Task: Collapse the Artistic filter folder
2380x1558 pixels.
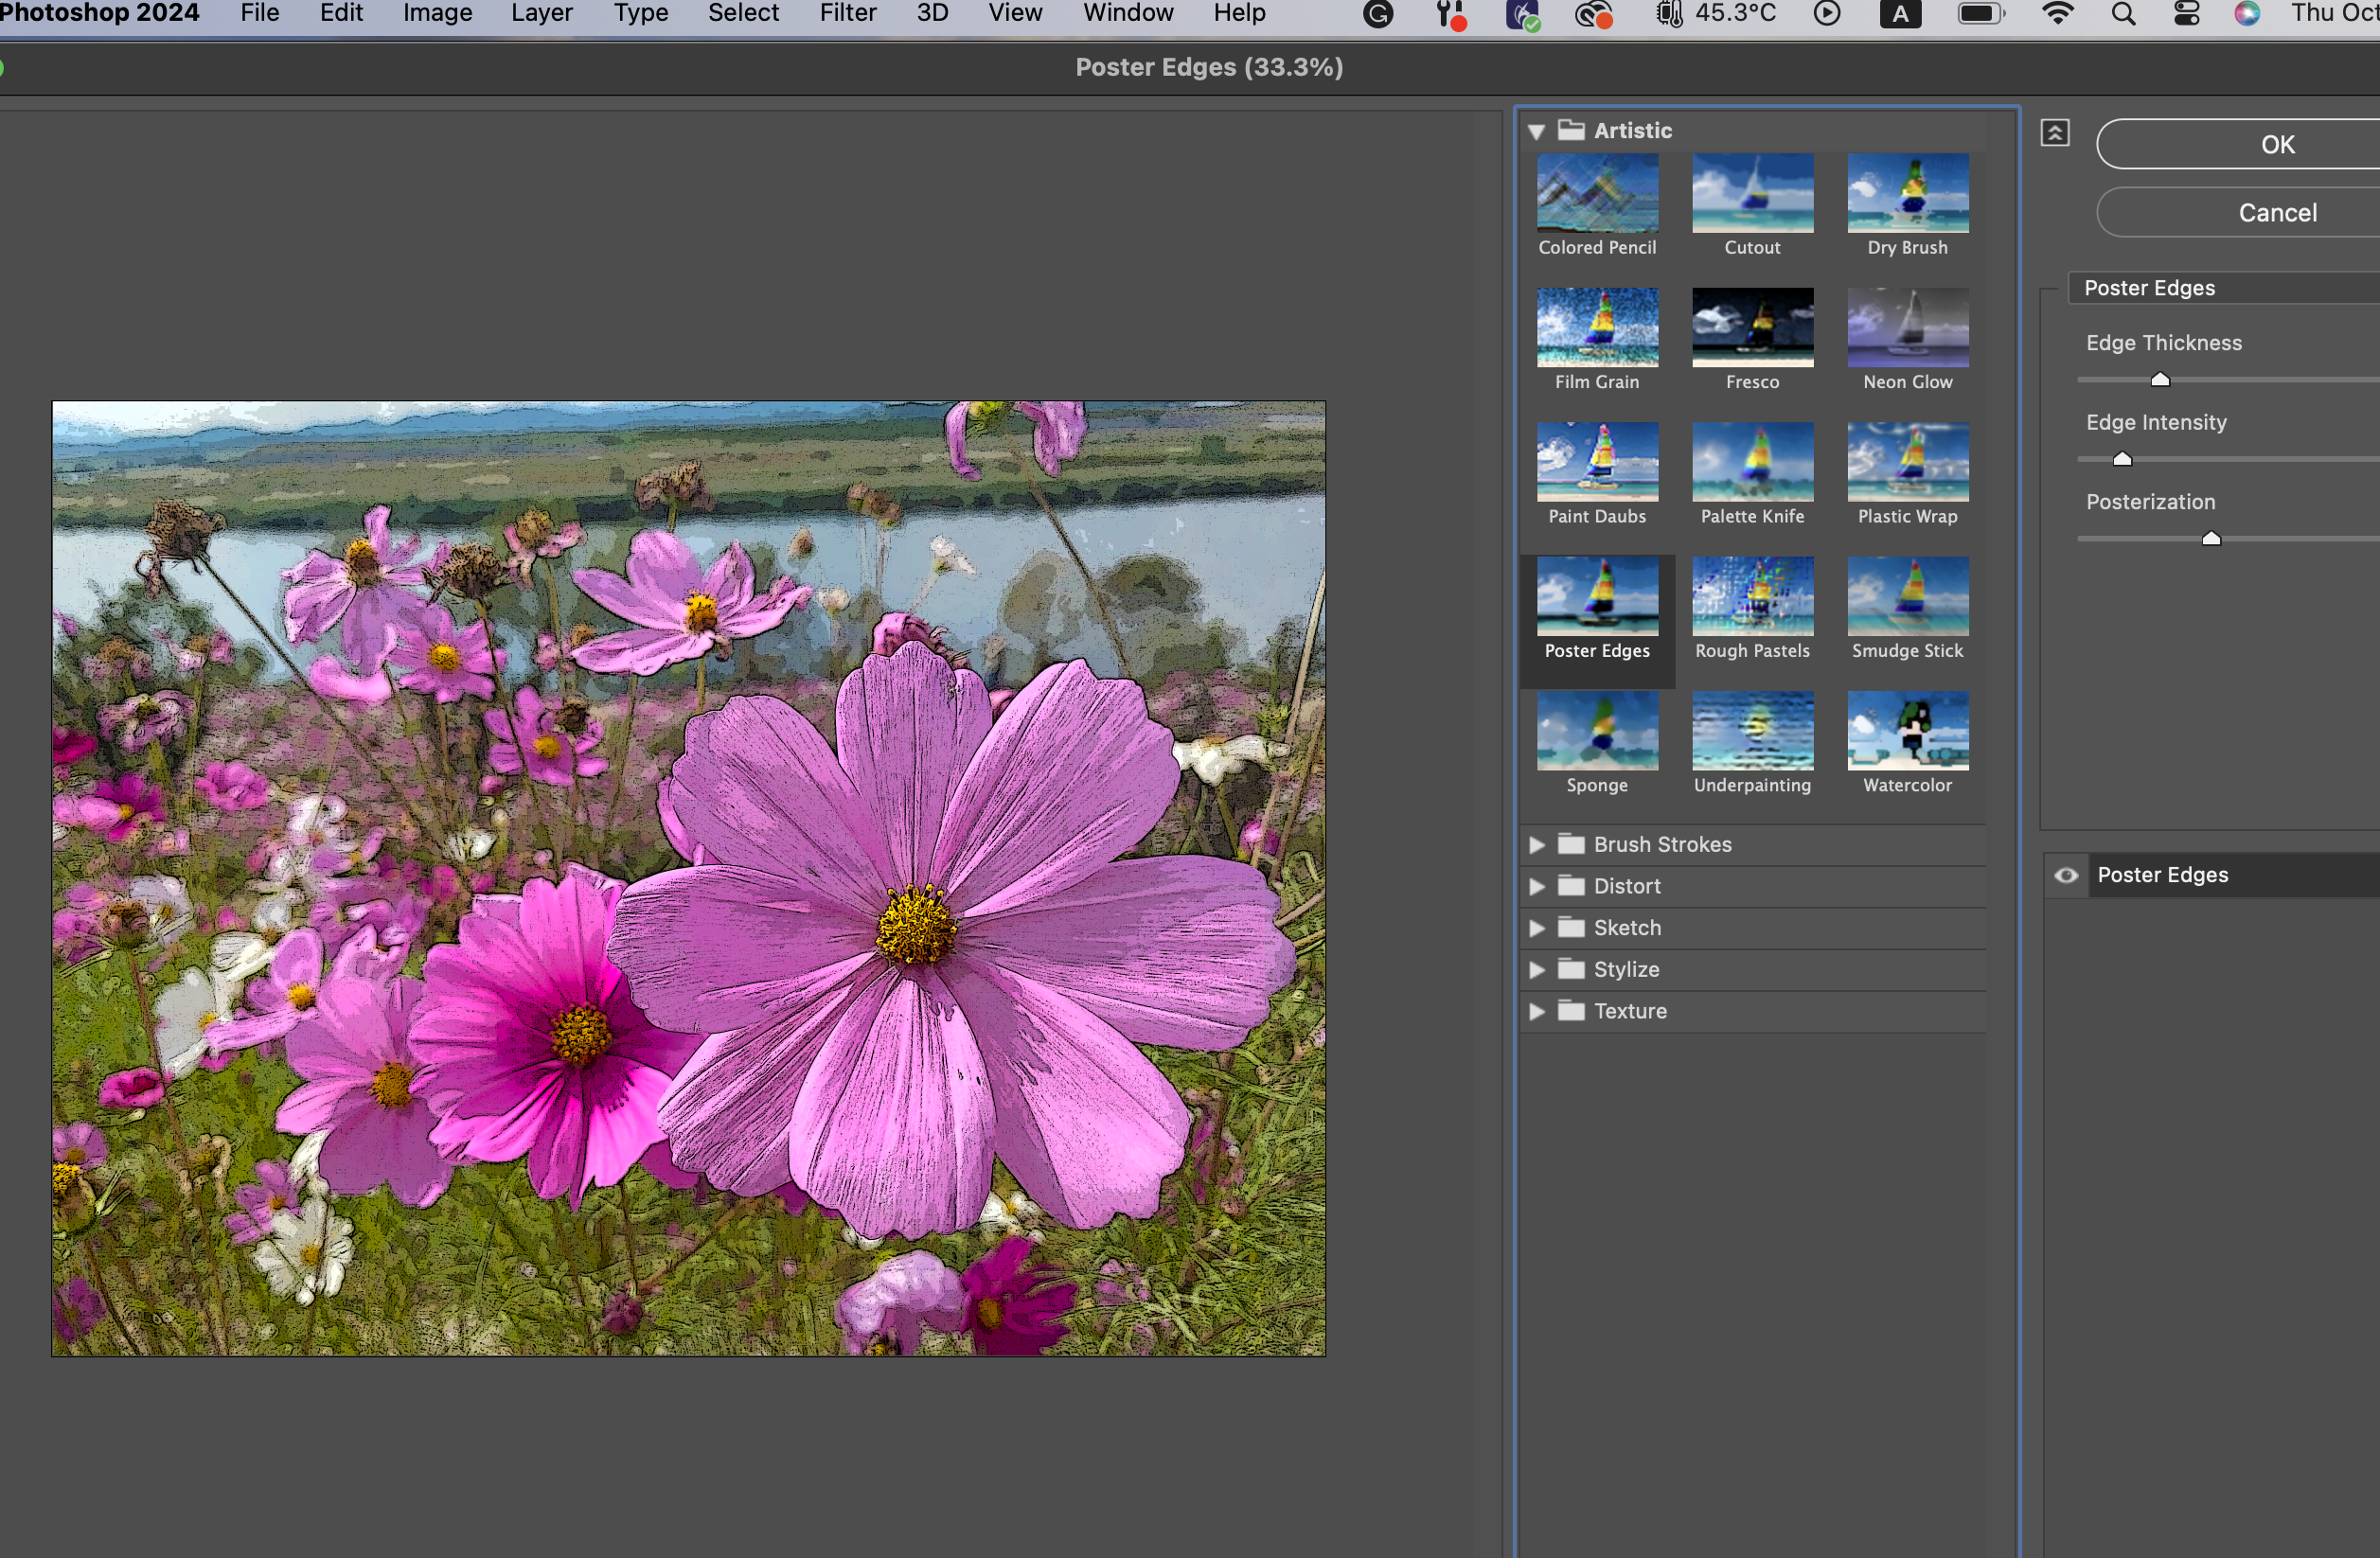Action: pyautogui.click(x=1537, y=131)
